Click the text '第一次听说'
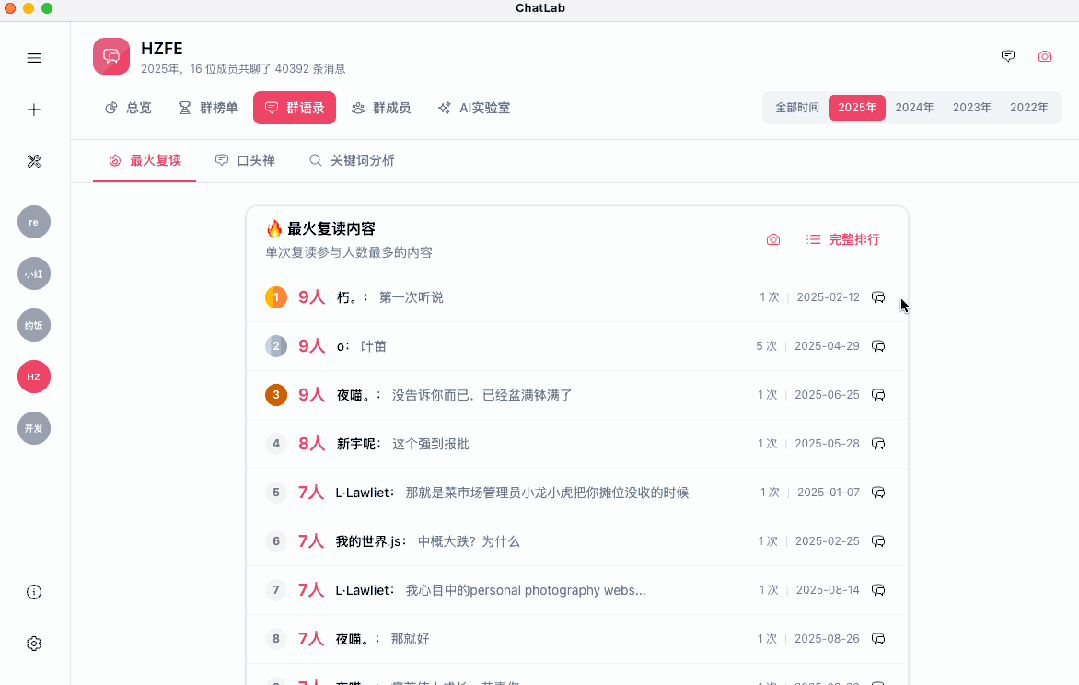Screen dimensions: 1079x685 tap(411, 297)
